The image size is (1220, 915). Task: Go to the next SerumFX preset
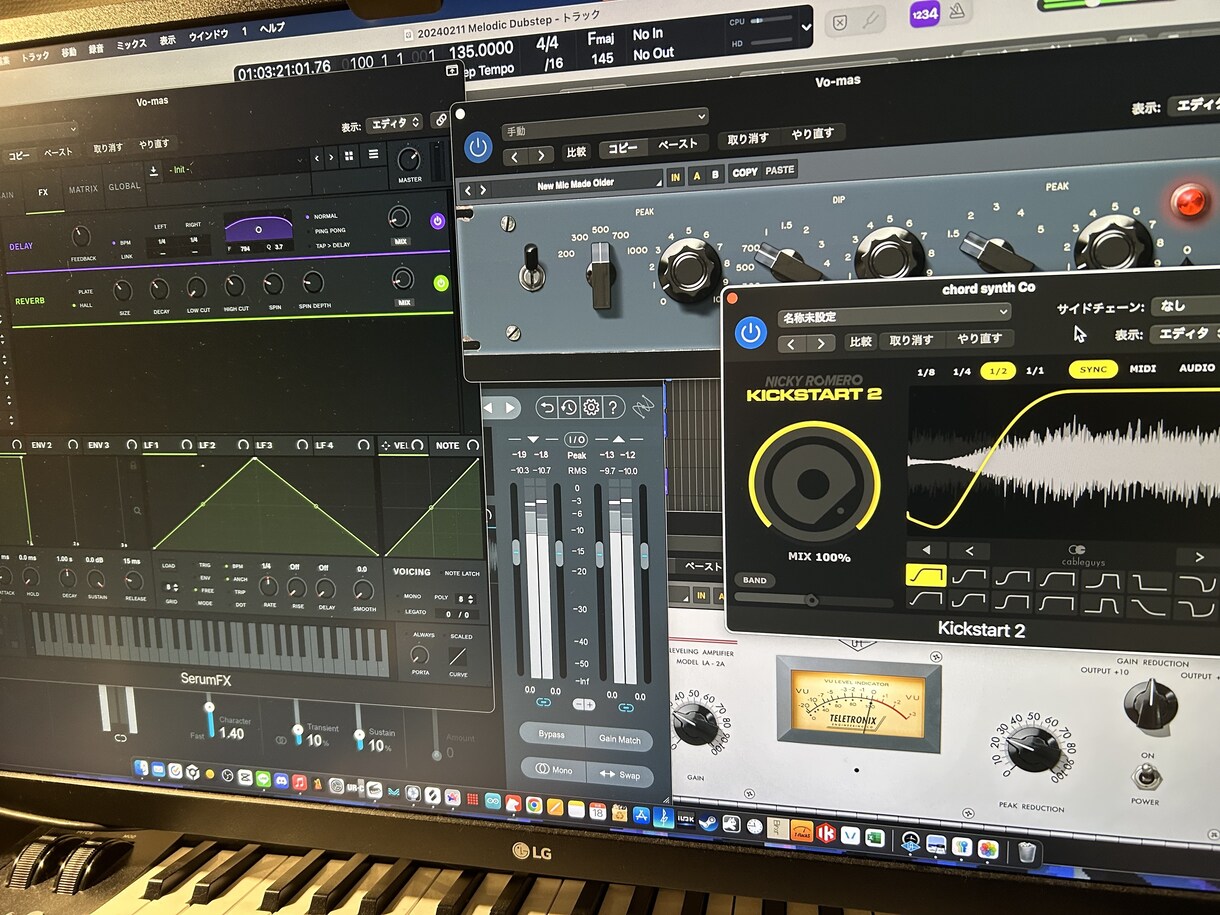[332, 158]
